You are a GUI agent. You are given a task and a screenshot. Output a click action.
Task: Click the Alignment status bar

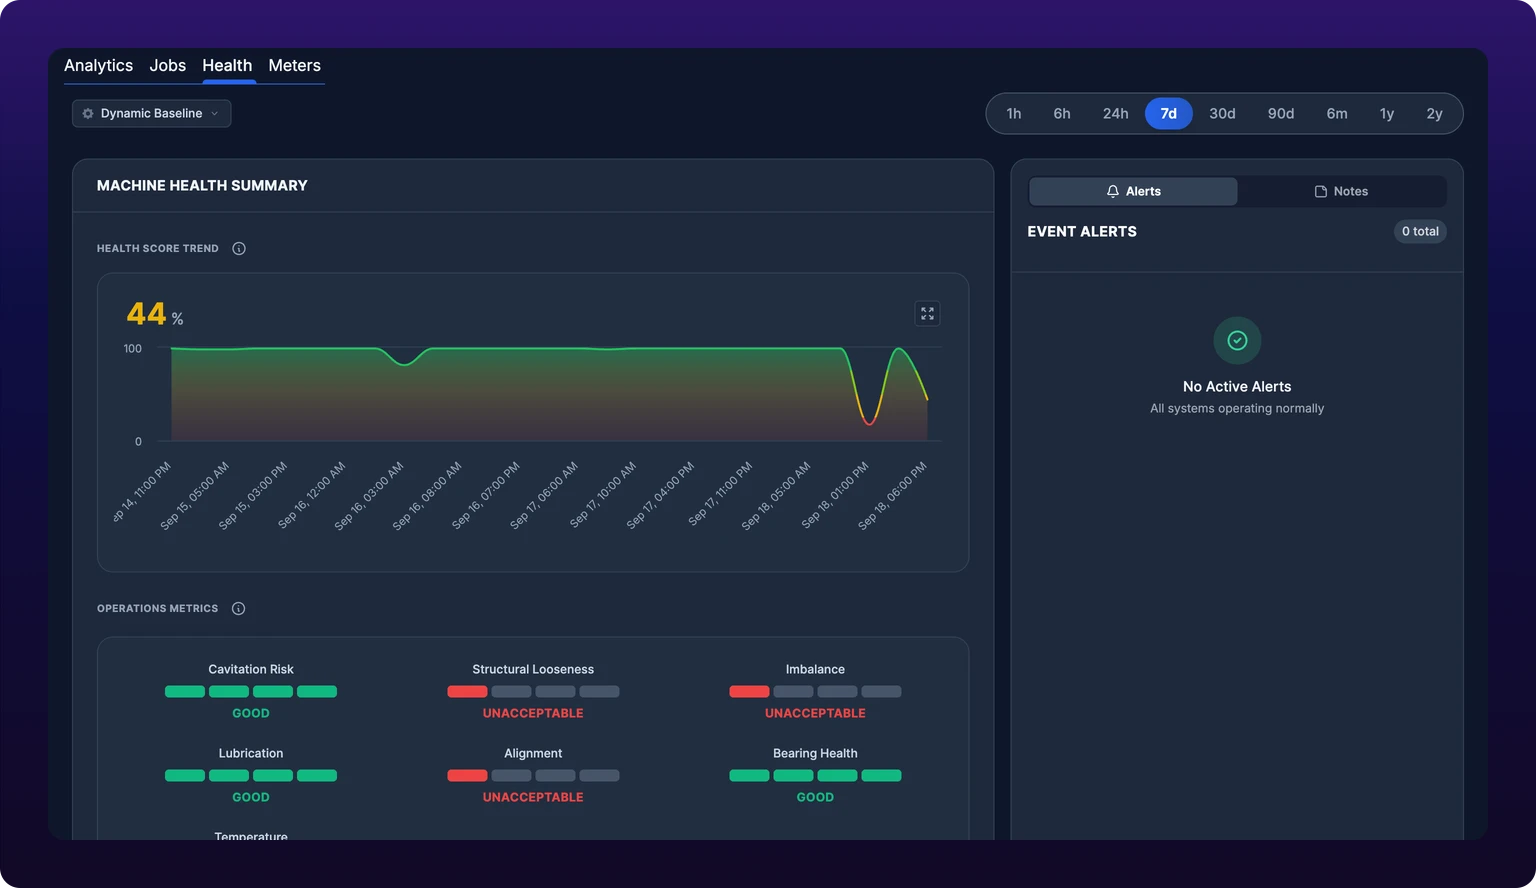coord(533,775)
